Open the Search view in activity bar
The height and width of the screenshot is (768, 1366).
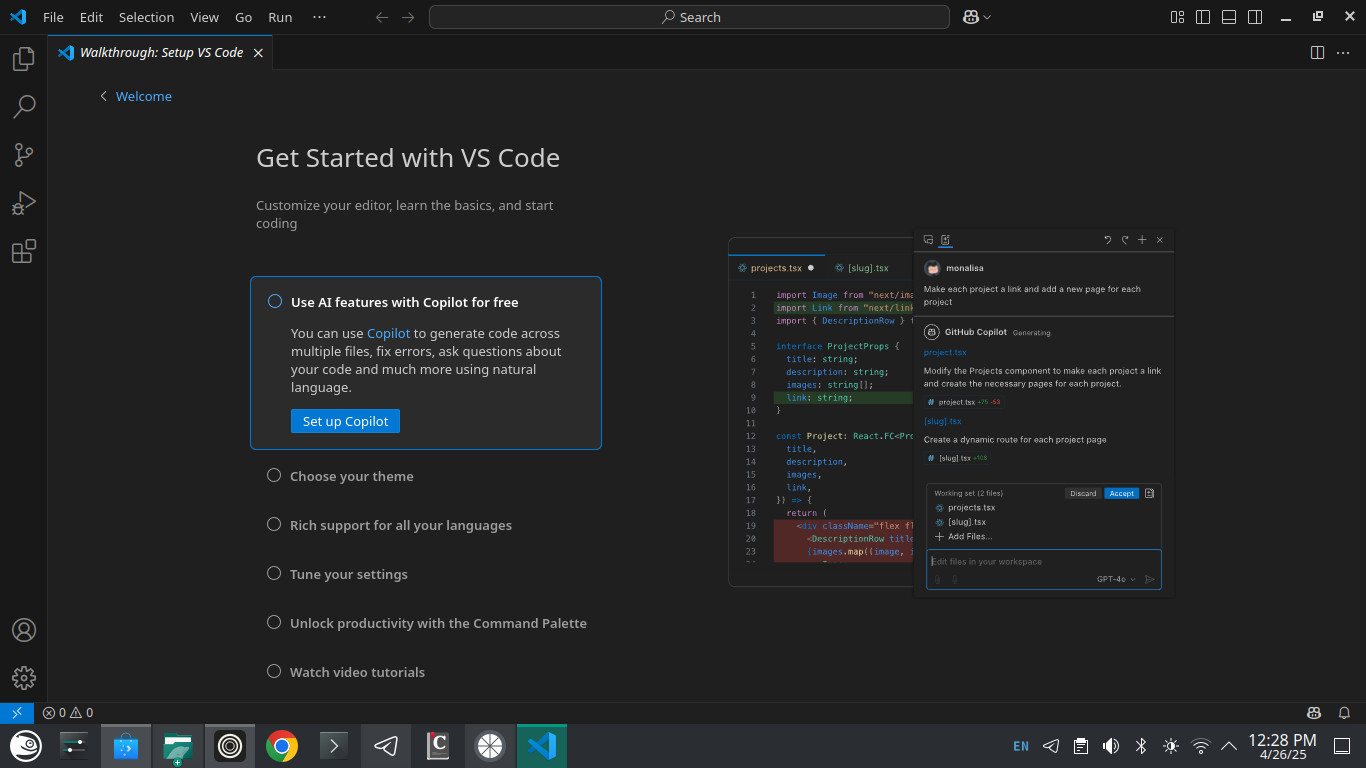[x=24, y=106]
